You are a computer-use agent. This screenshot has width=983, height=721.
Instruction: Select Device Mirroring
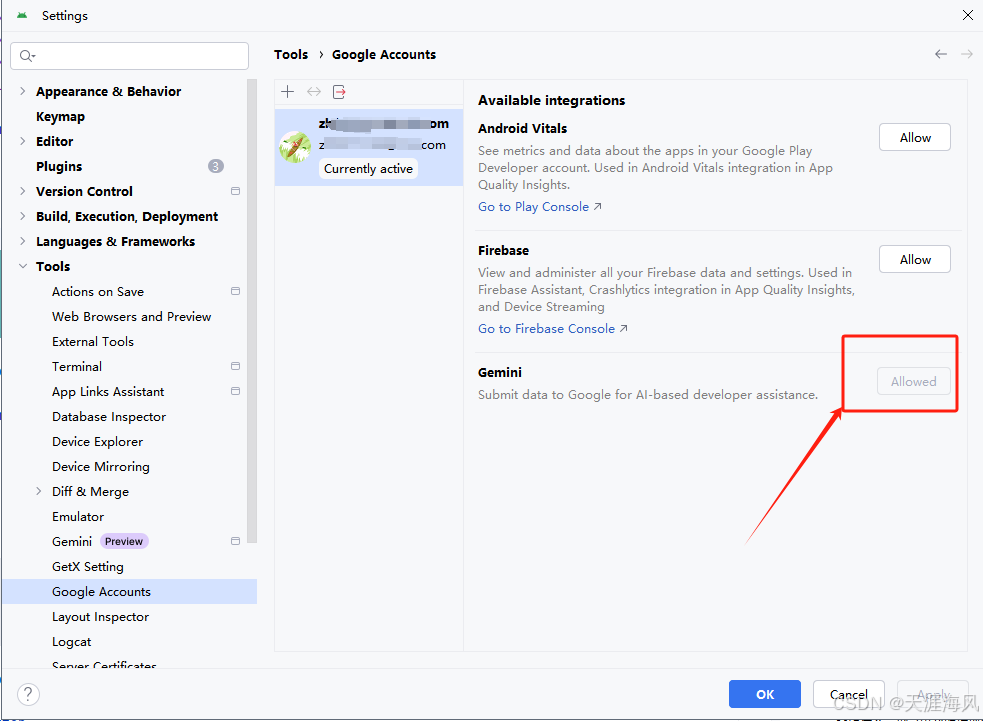coord(101,466)
